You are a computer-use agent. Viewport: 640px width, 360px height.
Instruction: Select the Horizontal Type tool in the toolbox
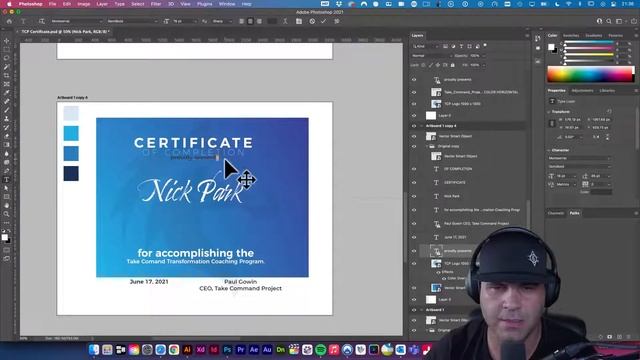pos(7,180)
